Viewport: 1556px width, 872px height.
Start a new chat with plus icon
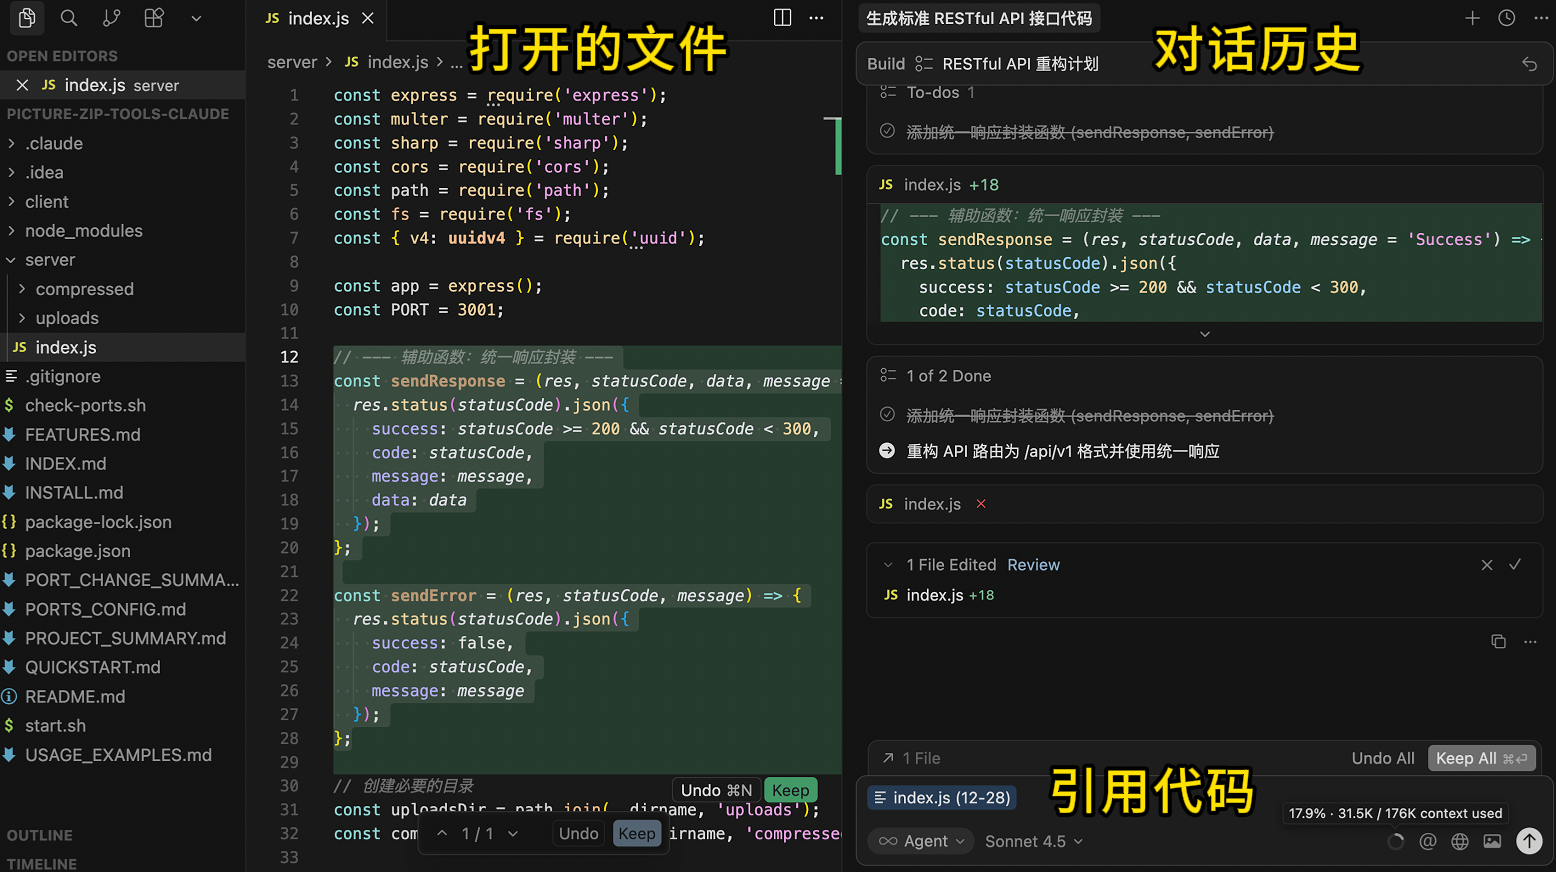tap(1472, 18)
